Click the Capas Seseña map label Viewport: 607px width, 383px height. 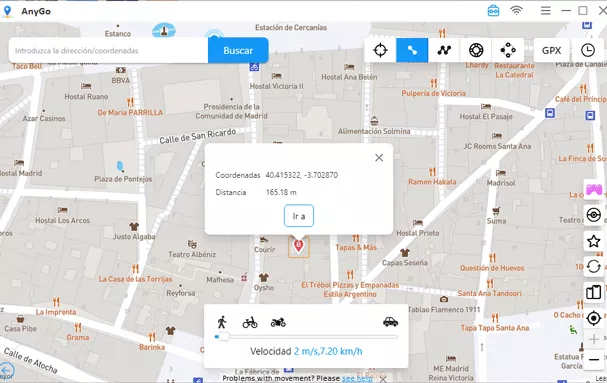(405, 263)
